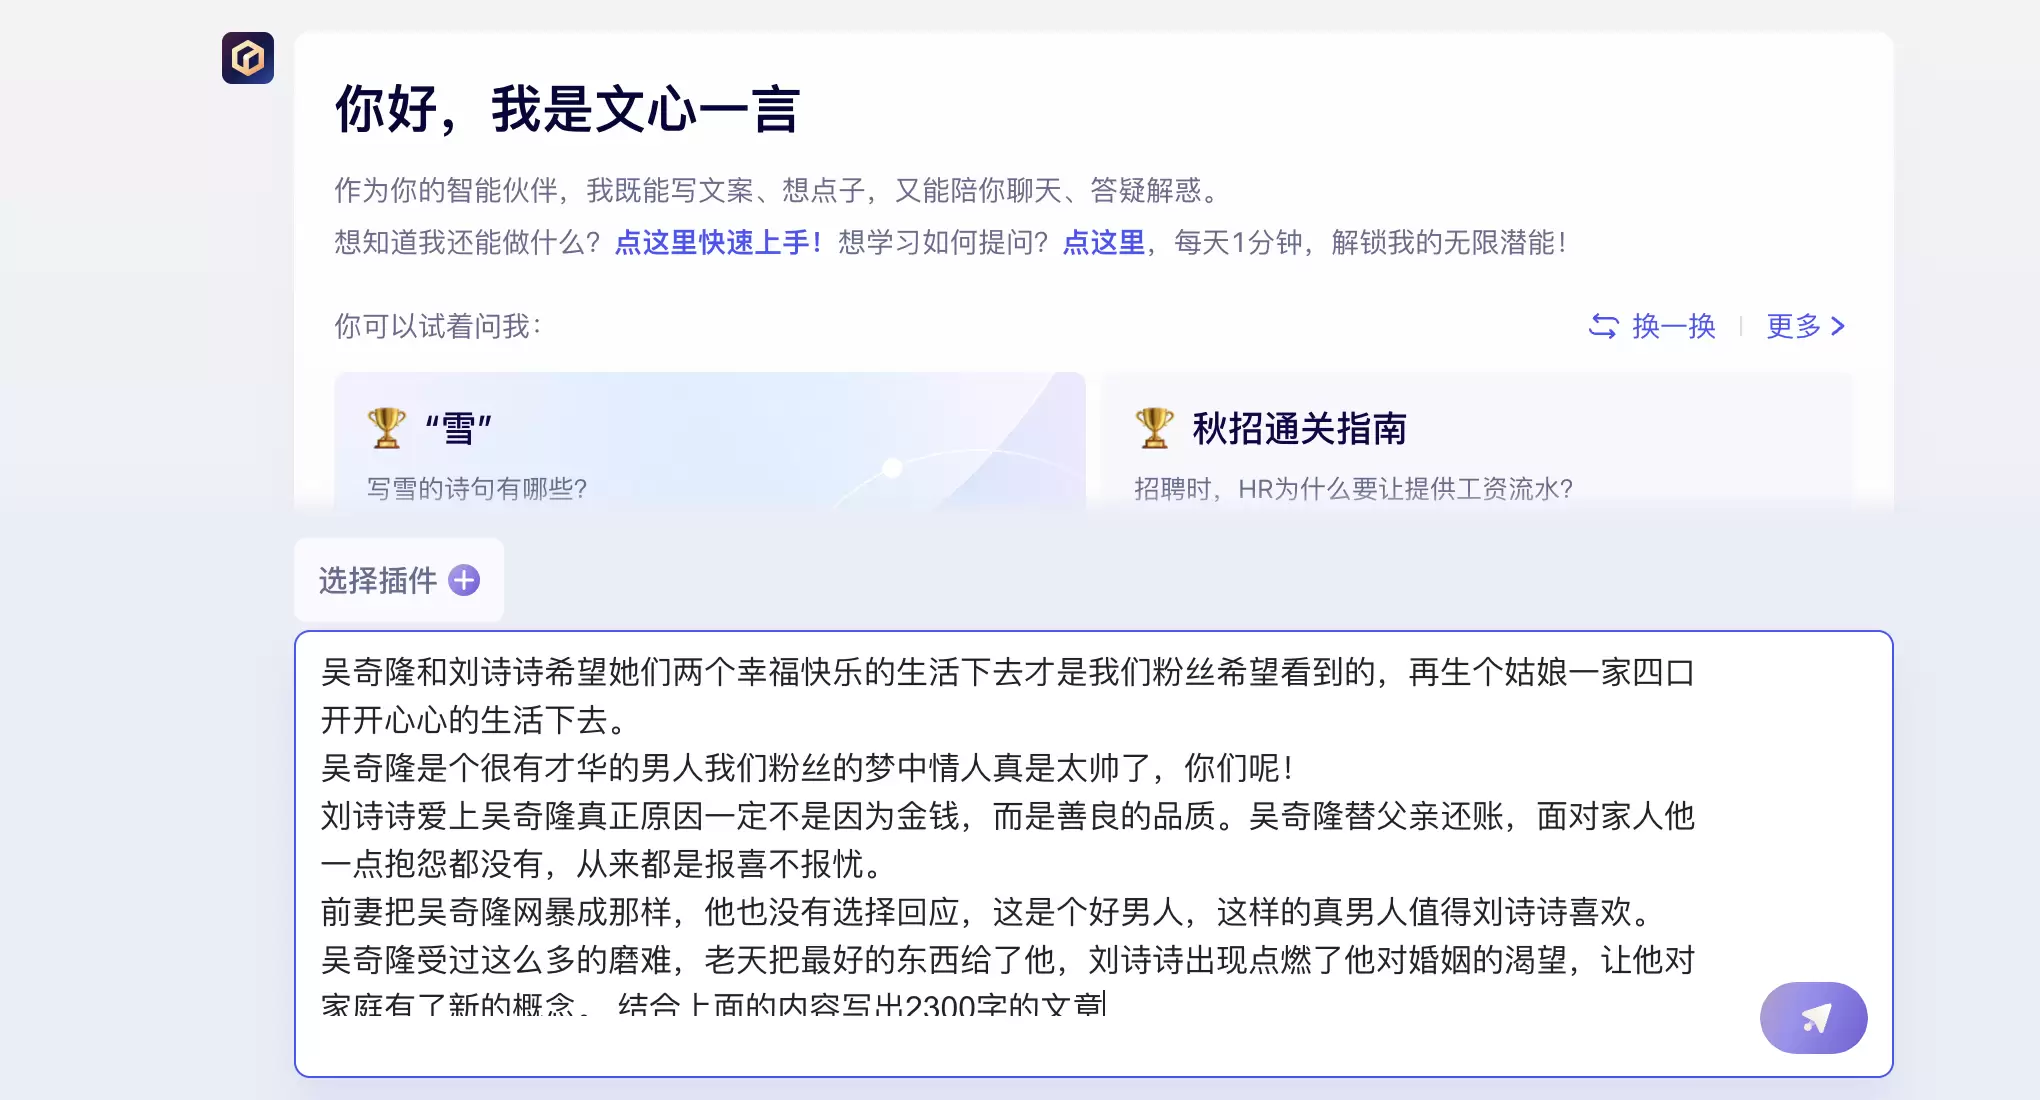2040x1100 pixels.
Task: Click the 点这里快速上手 link
Action: (717, 242)
